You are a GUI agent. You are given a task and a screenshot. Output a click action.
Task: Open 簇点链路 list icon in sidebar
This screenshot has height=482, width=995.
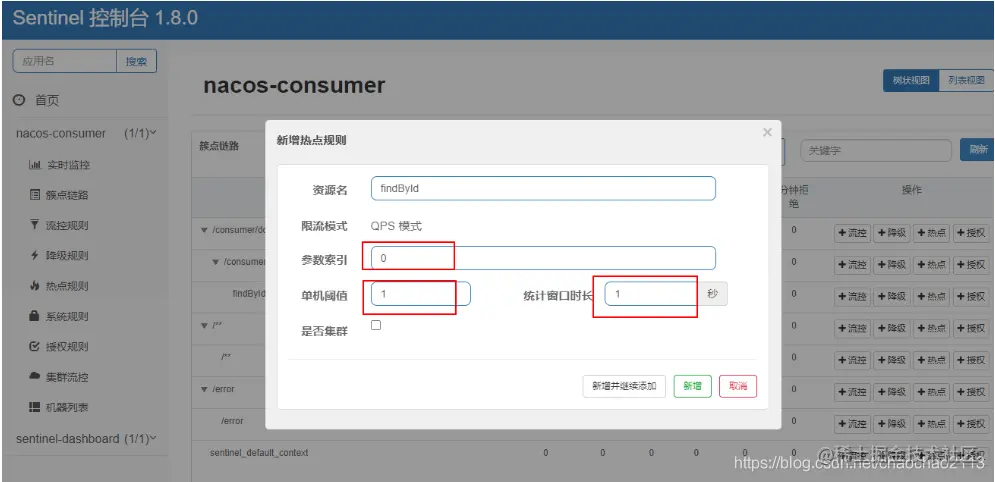pyautogui.click(x=35, y=195)
